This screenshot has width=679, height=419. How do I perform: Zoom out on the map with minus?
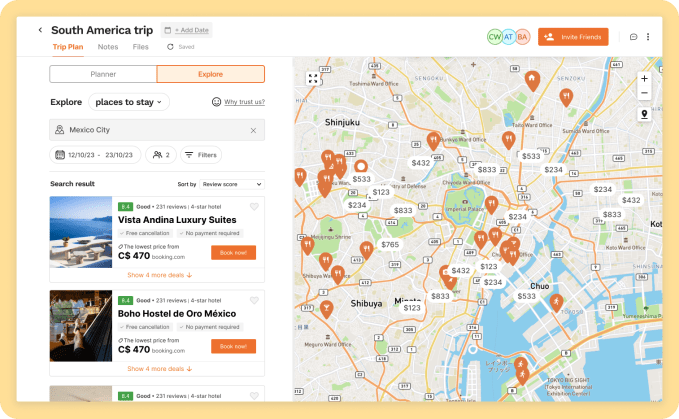644,93
